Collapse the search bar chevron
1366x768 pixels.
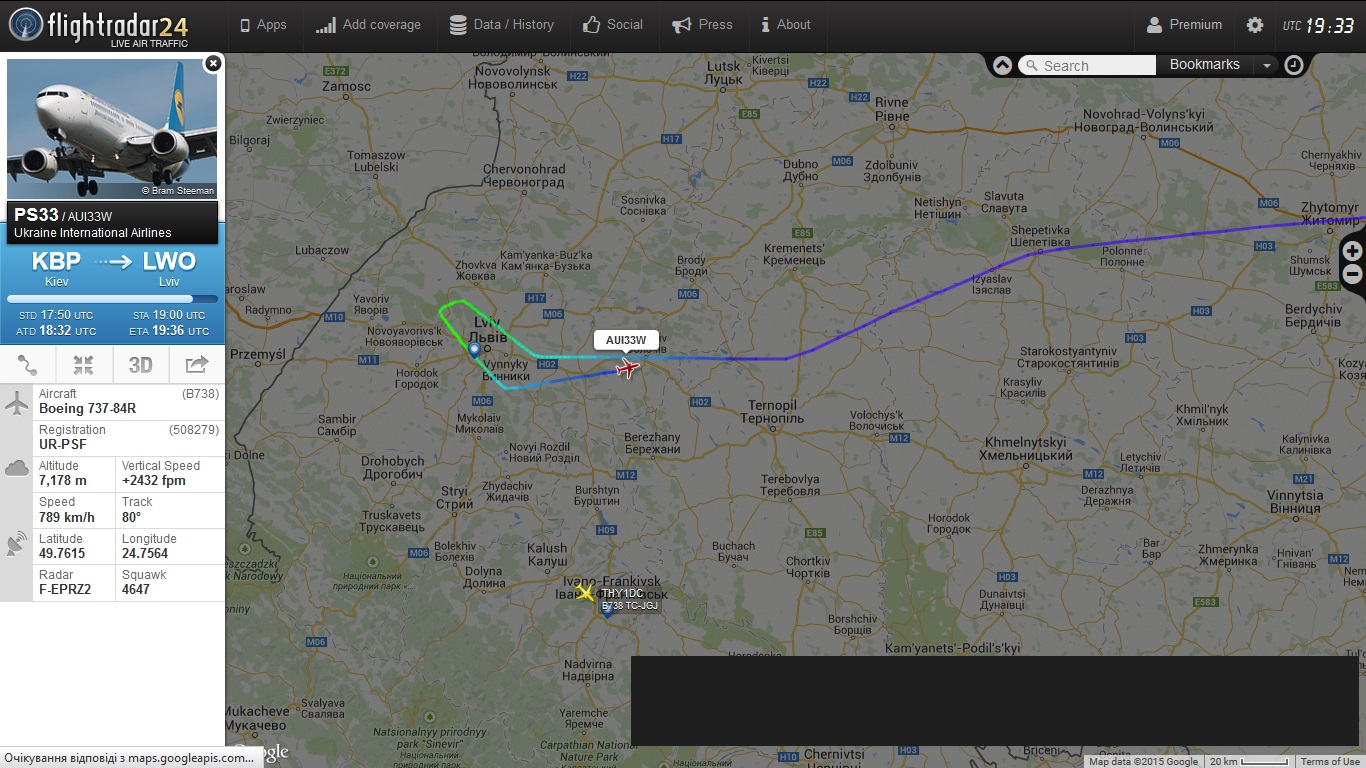tap(1002, 65)
